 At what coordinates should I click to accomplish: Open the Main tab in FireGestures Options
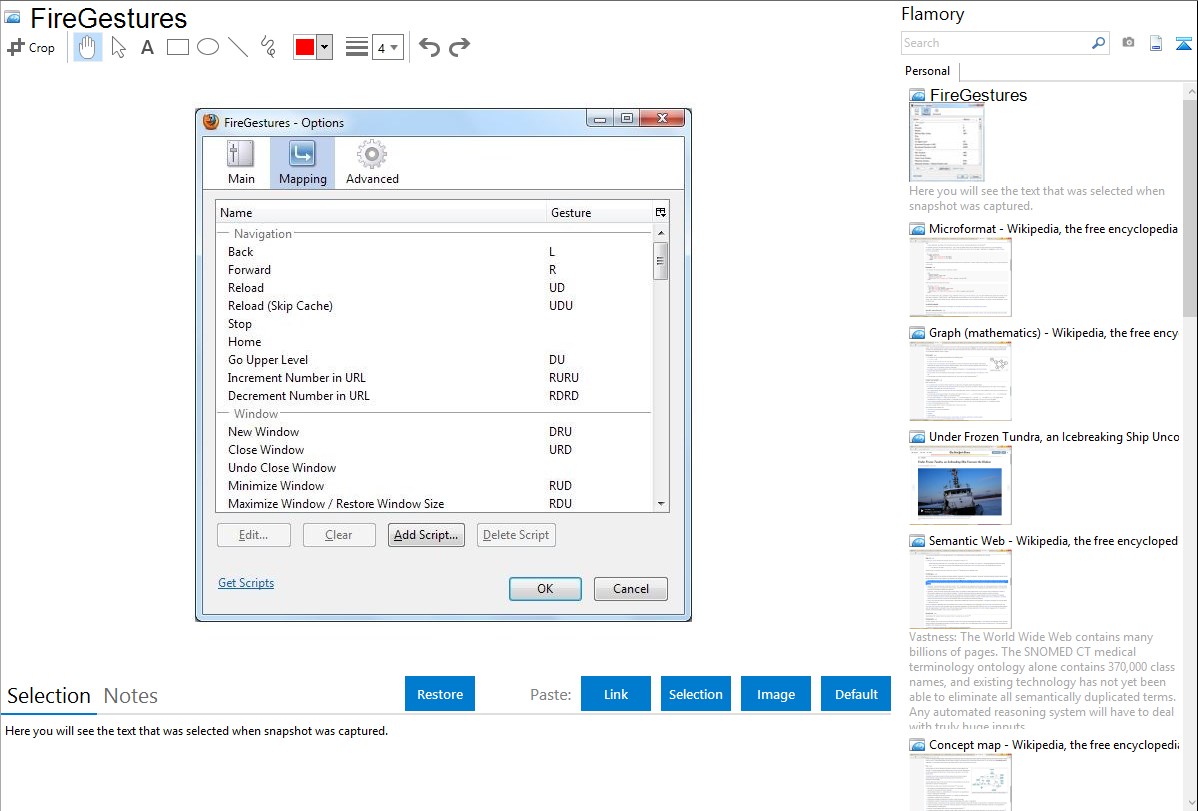coord(241,163)
